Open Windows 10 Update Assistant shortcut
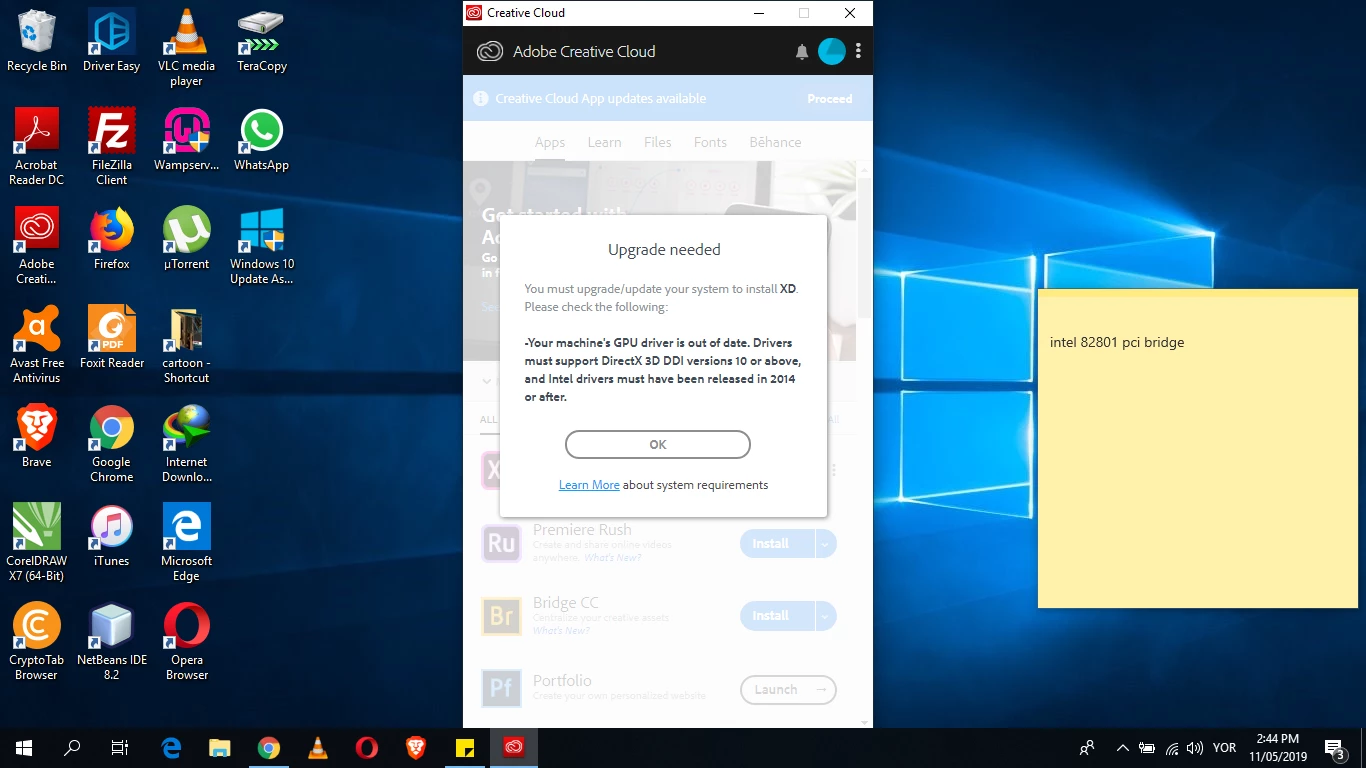 (x=262, y=246)
